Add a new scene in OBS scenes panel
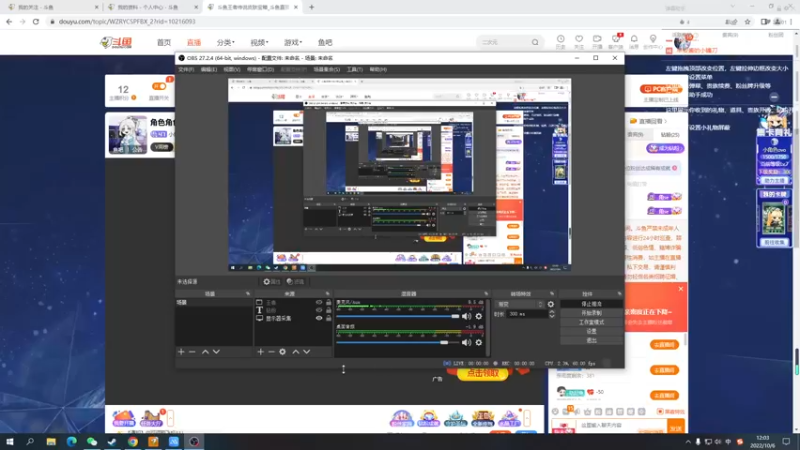Screen dimensions: 800x450 click(x=181, y=352)
